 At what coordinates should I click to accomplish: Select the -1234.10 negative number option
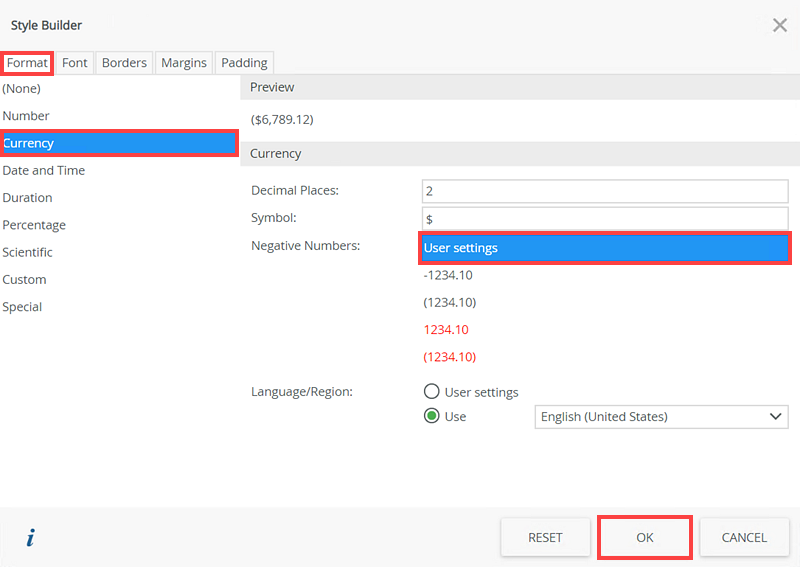(x=448, y=275)
